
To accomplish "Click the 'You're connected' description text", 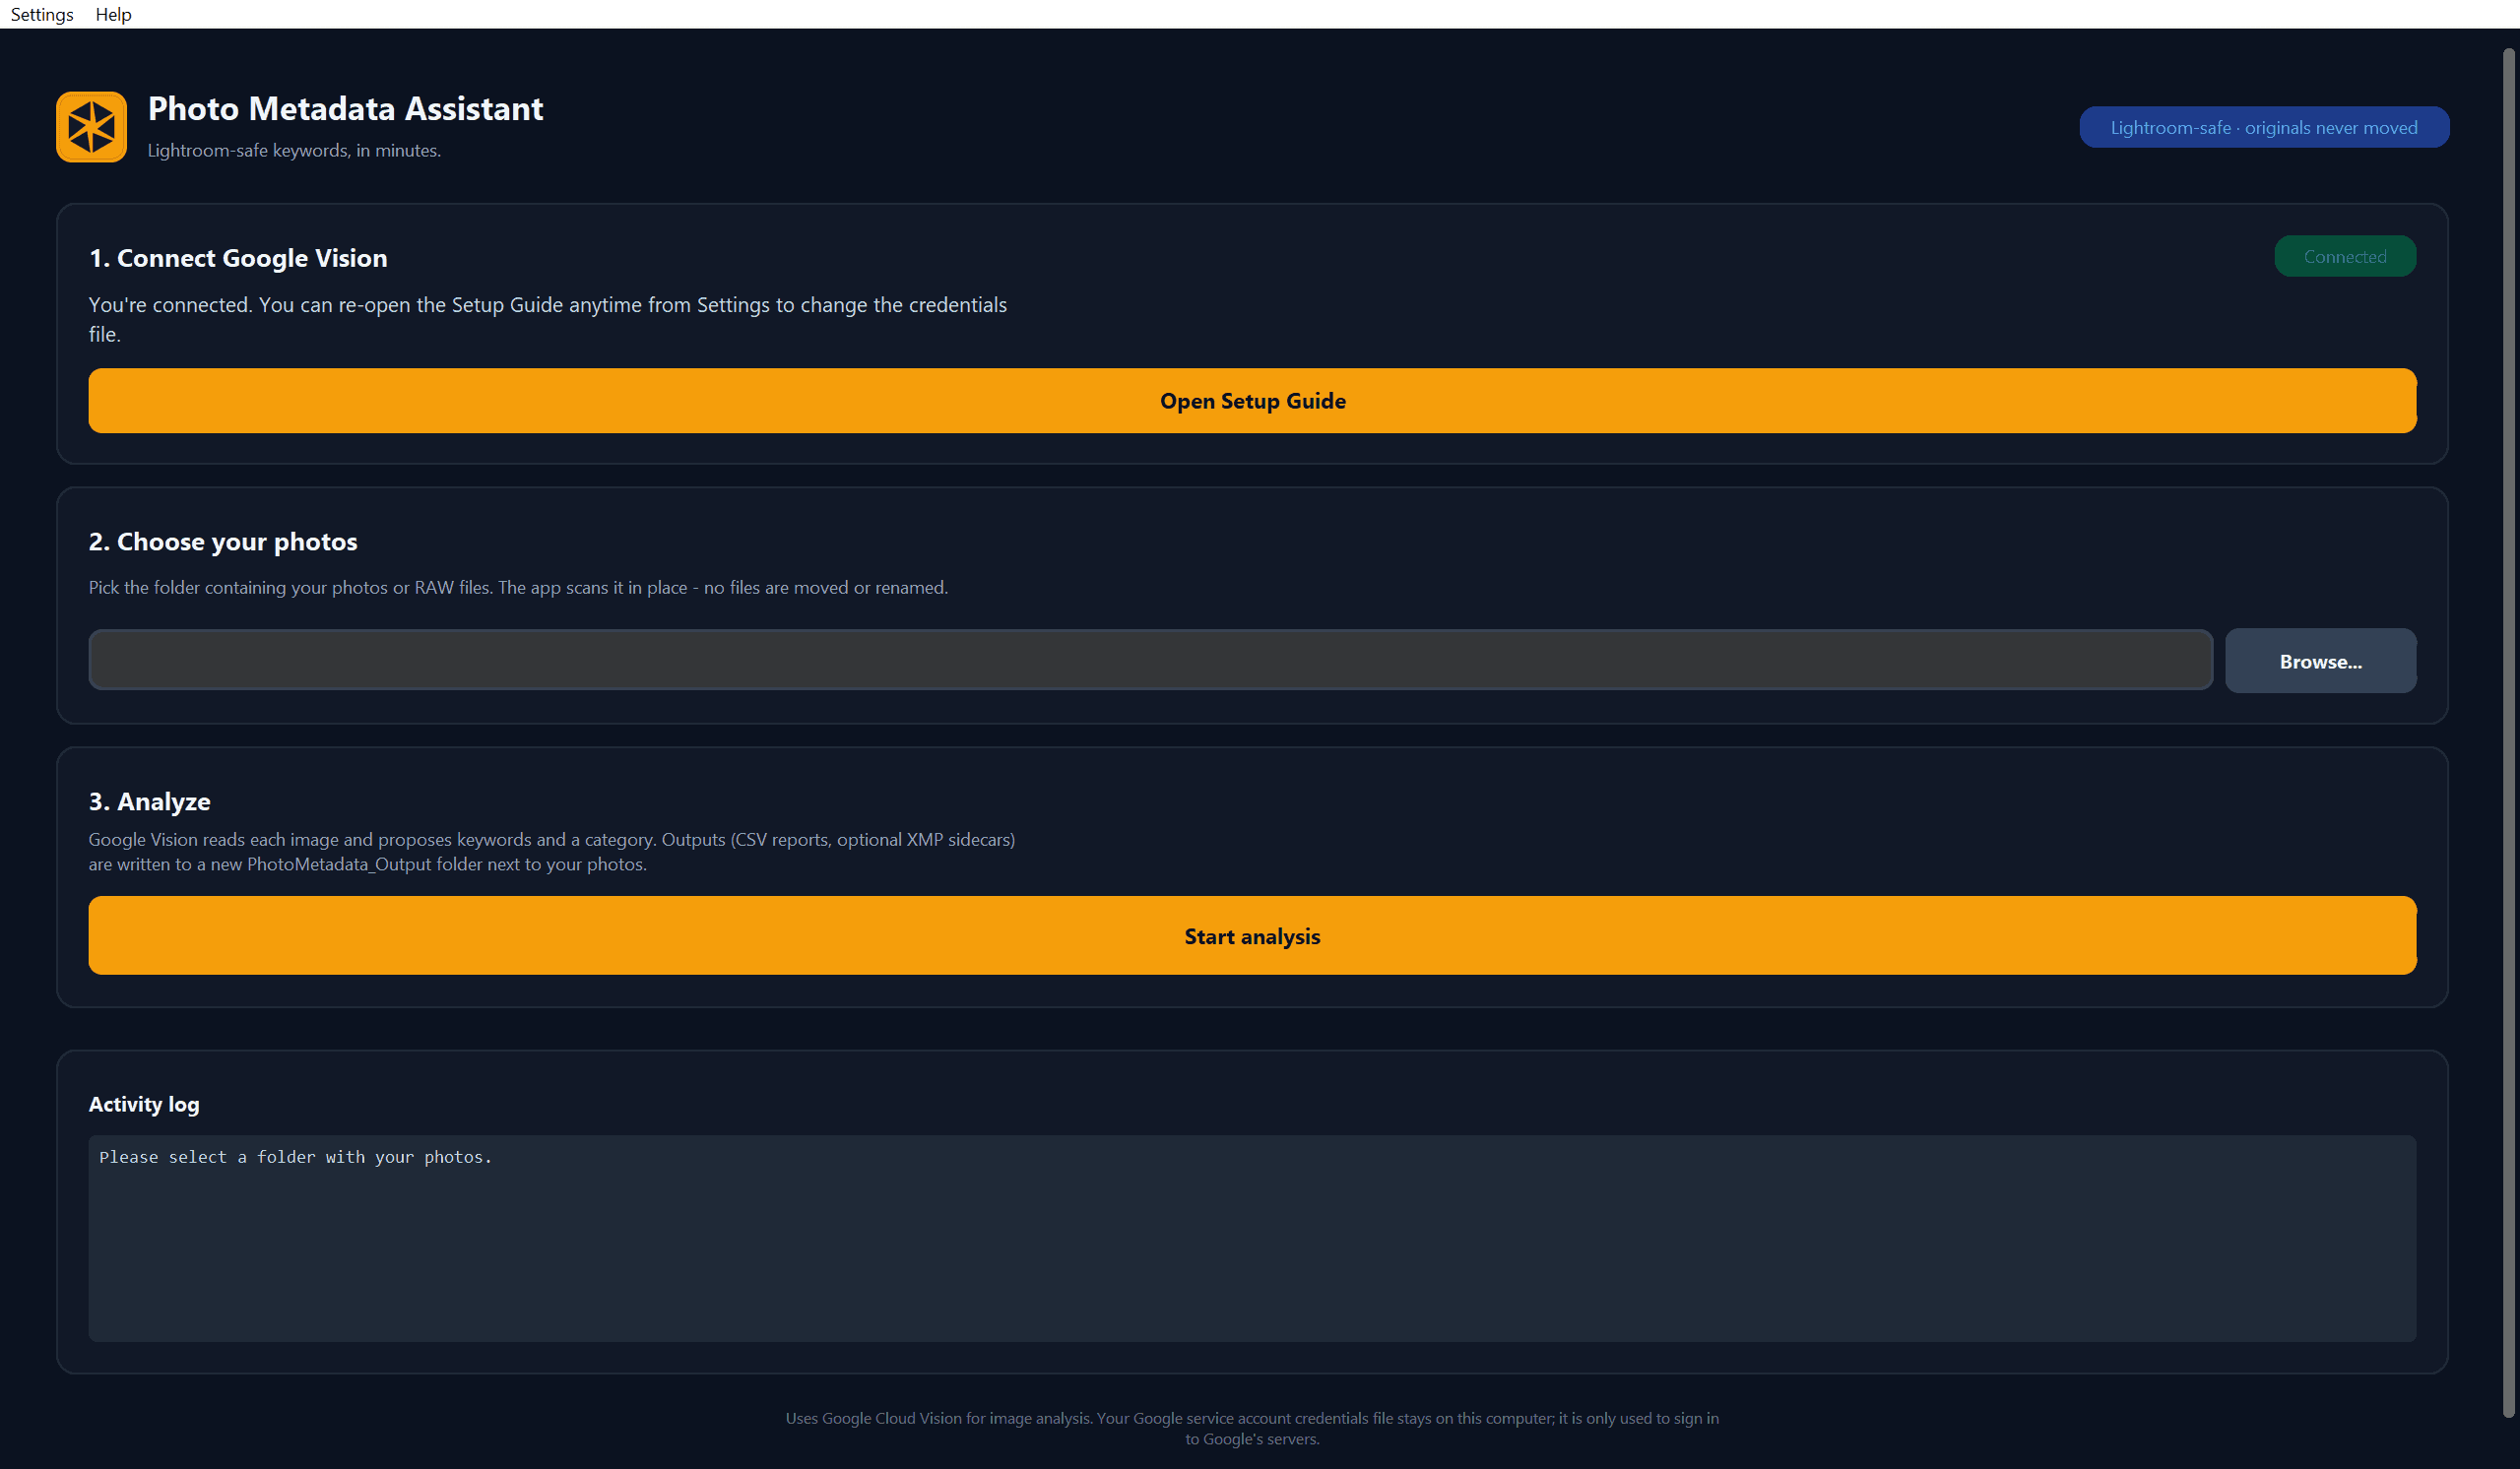I will point(548,319).
